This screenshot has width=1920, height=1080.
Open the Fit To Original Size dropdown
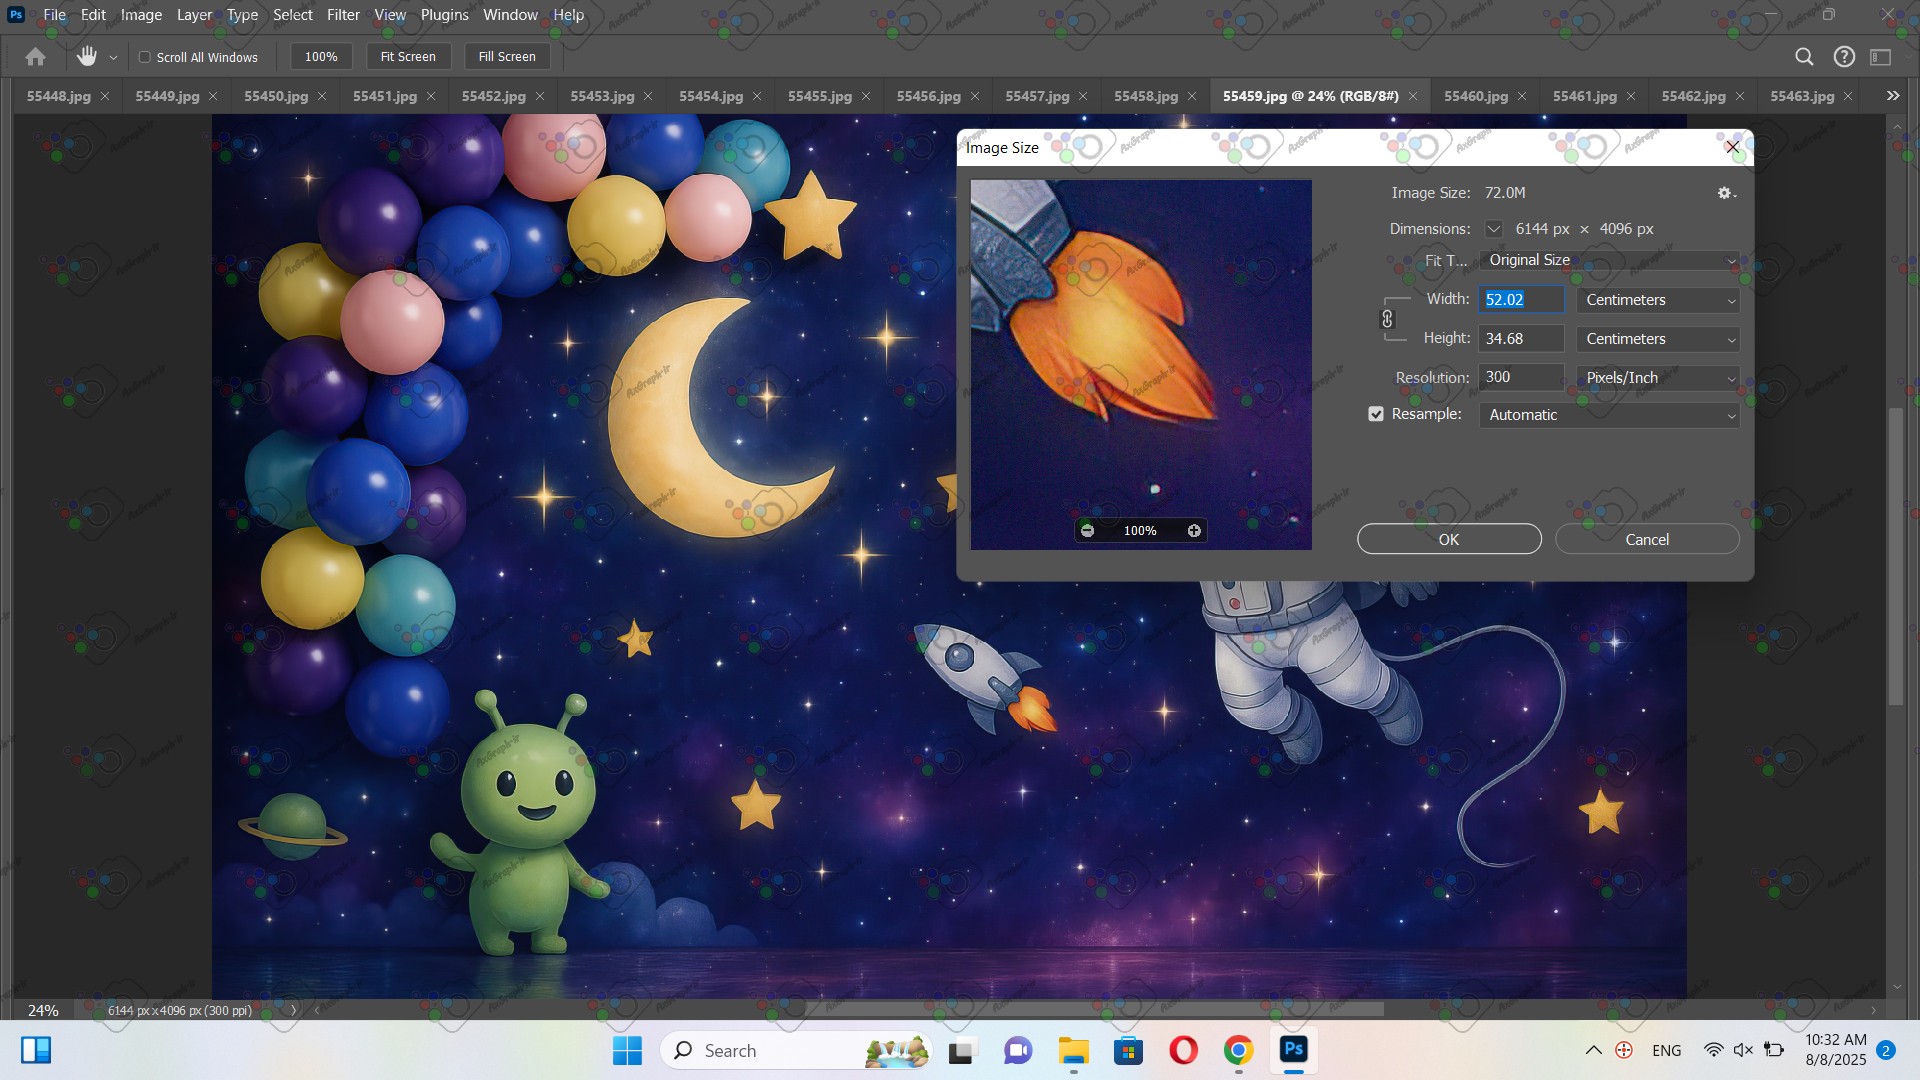[x=1608, y=260]
